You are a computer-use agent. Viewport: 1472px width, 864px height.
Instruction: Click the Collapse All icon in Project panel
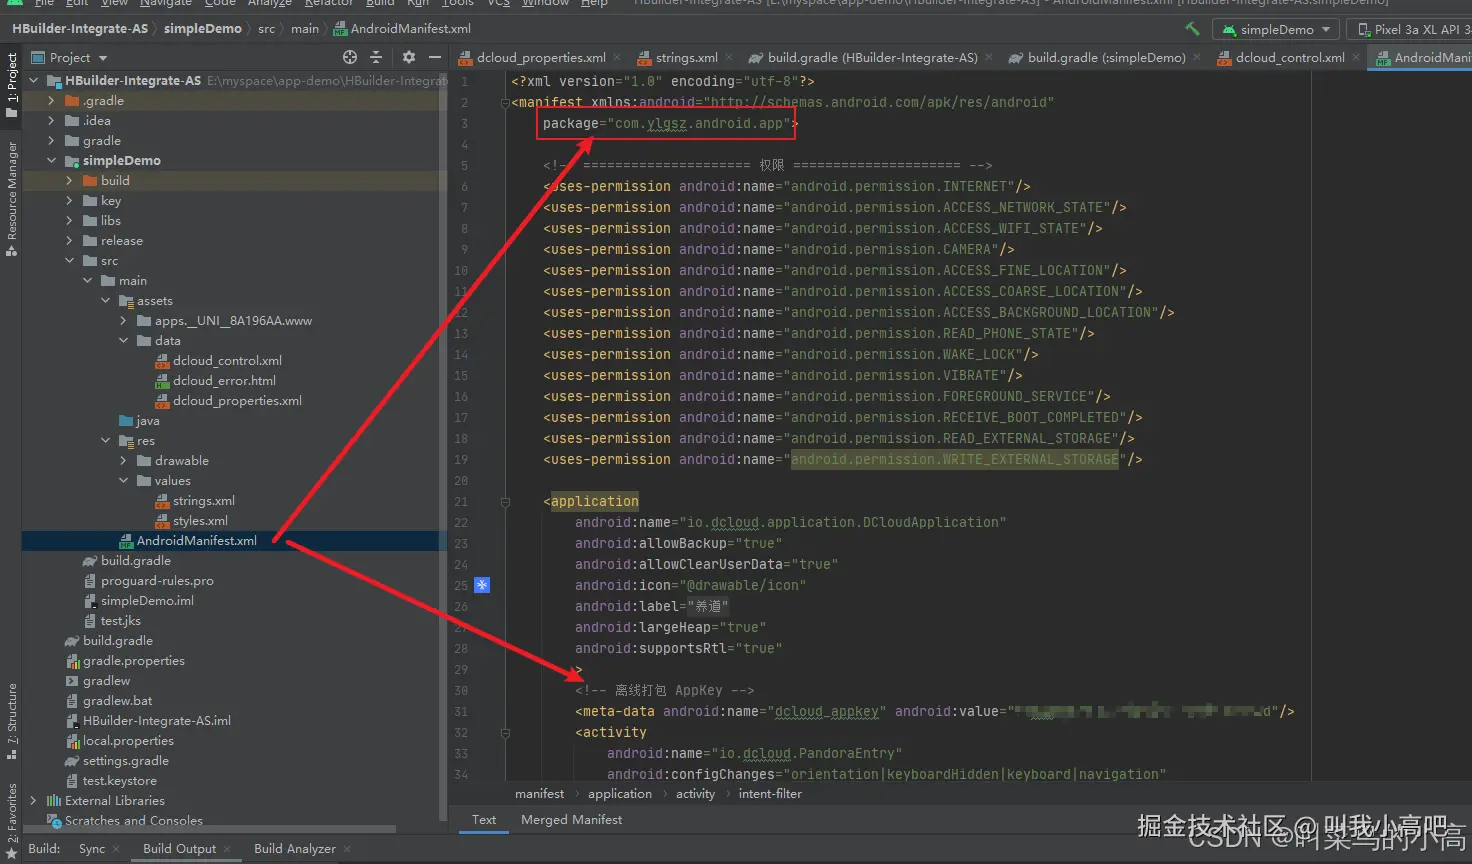point(376,57)
